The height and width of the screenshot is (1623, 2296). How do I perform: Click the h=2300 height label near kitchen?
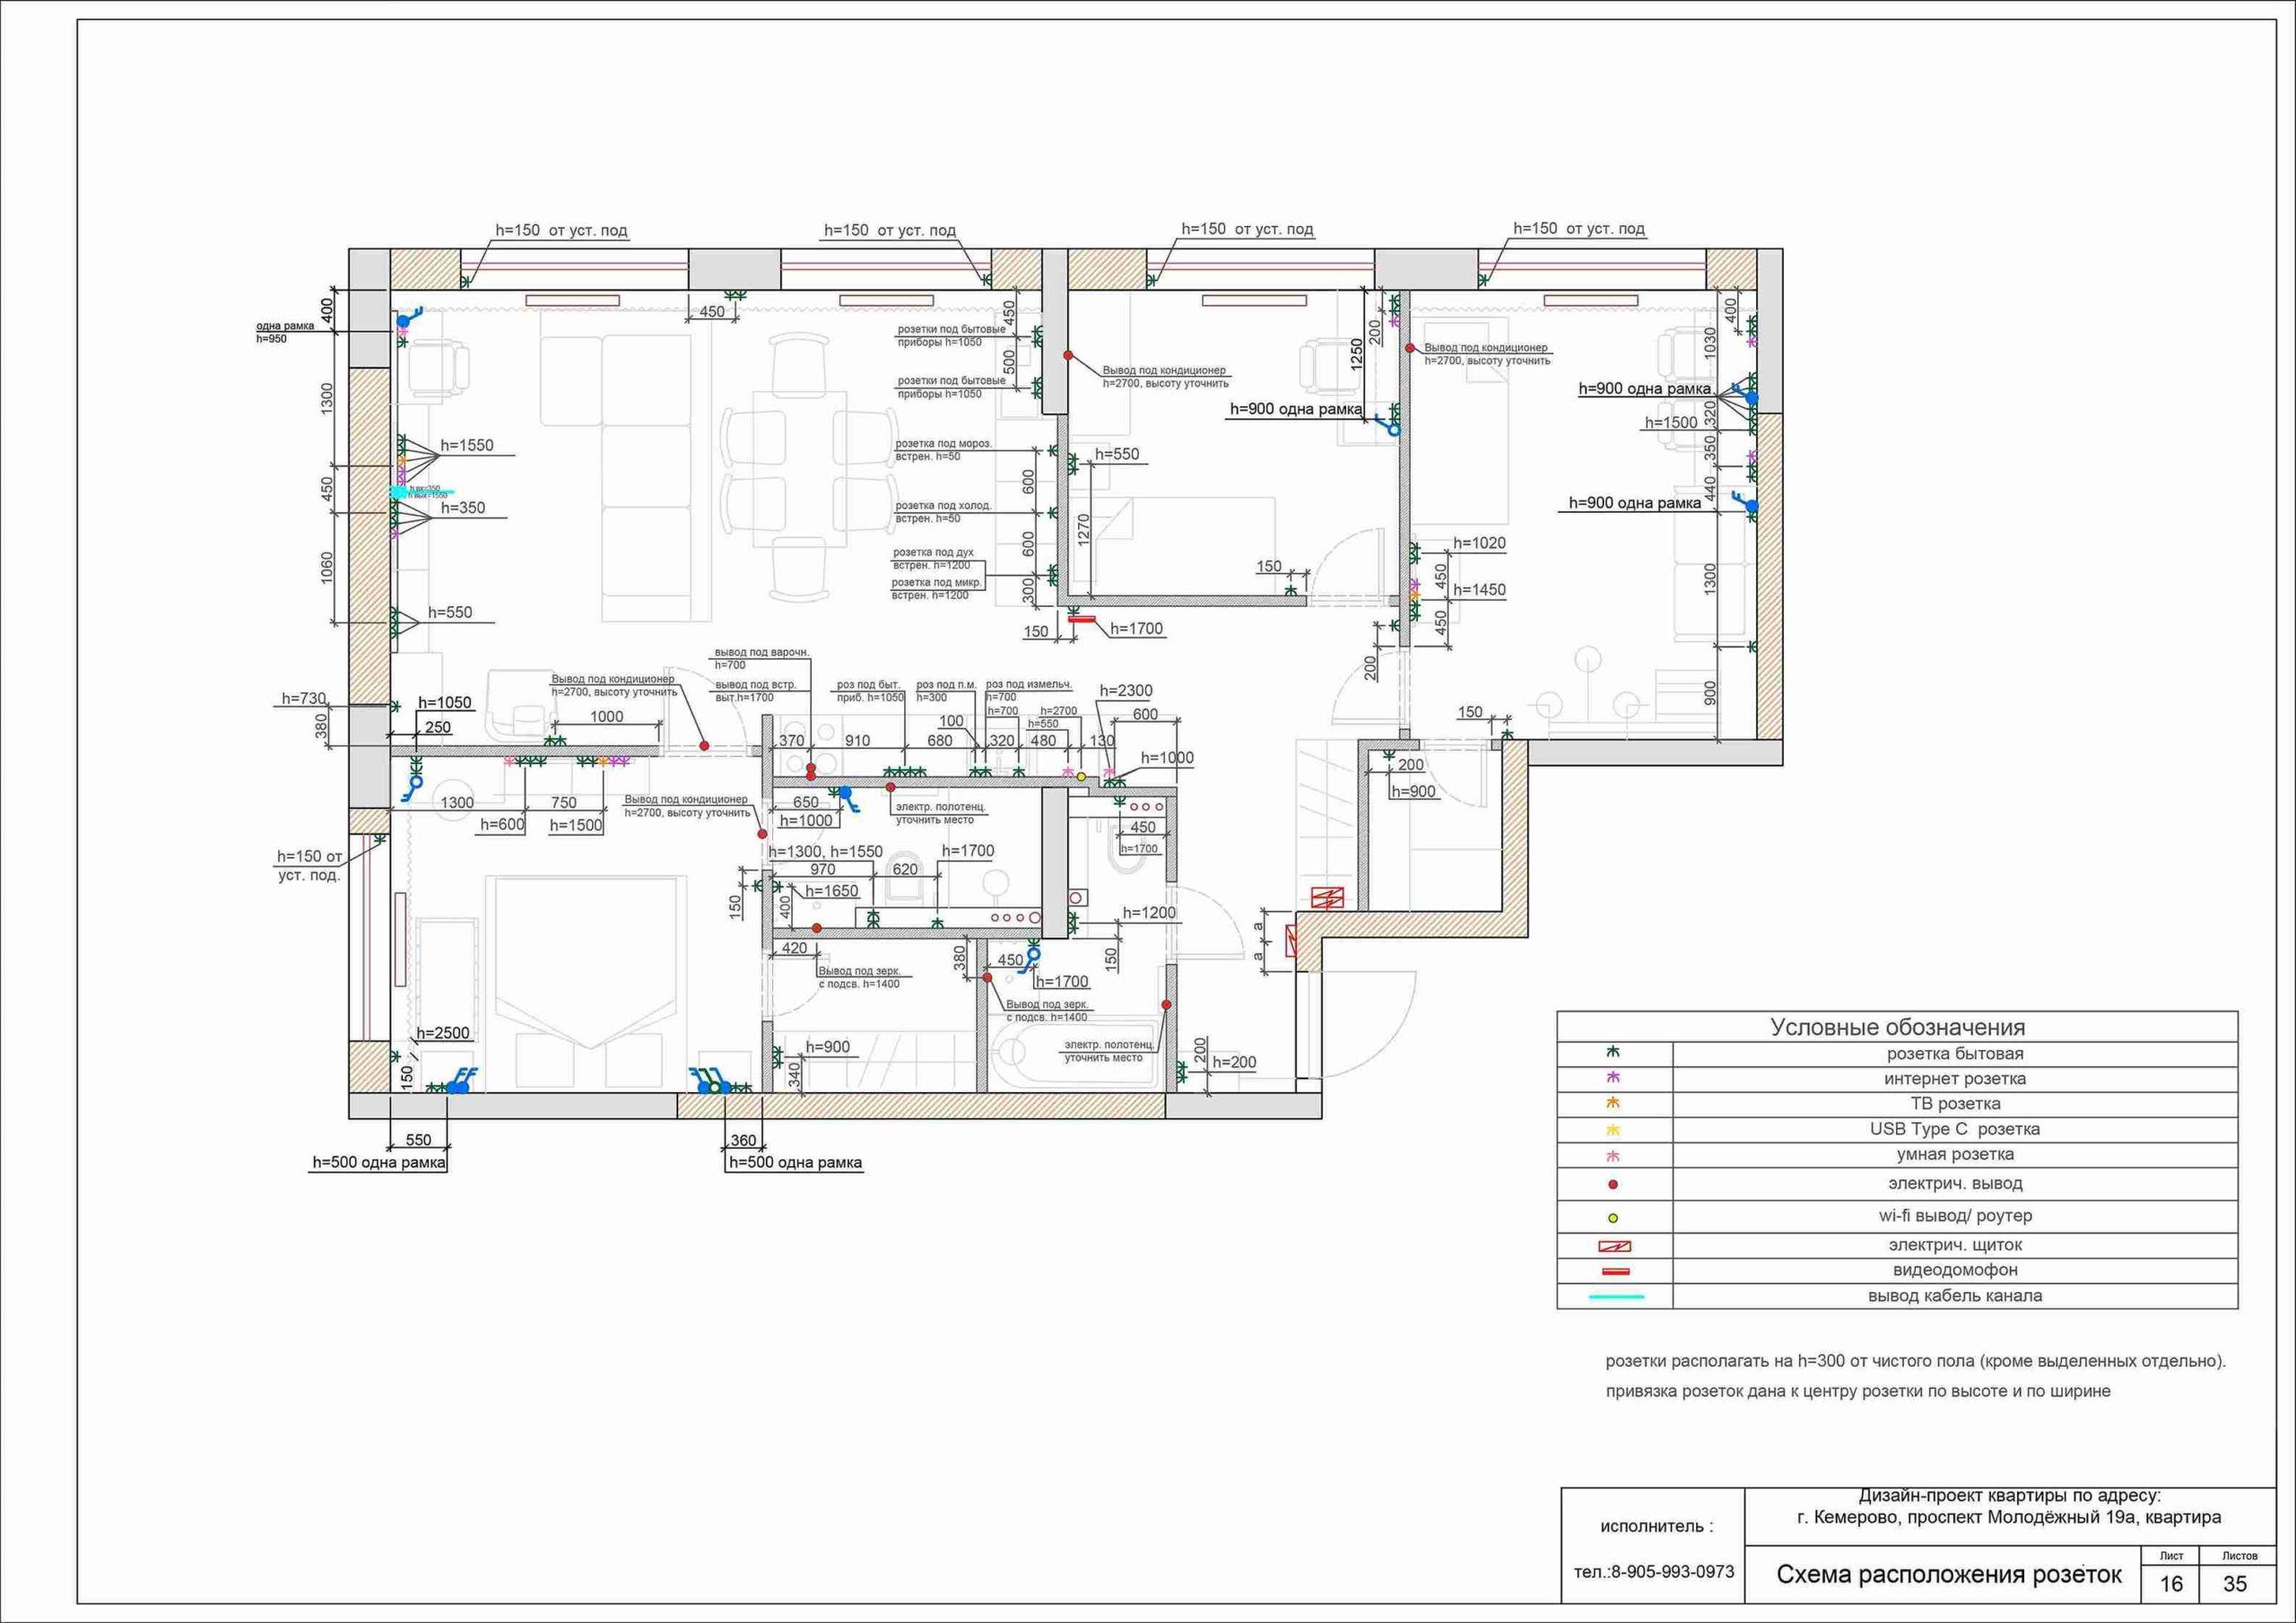[x=1126, y=691]
